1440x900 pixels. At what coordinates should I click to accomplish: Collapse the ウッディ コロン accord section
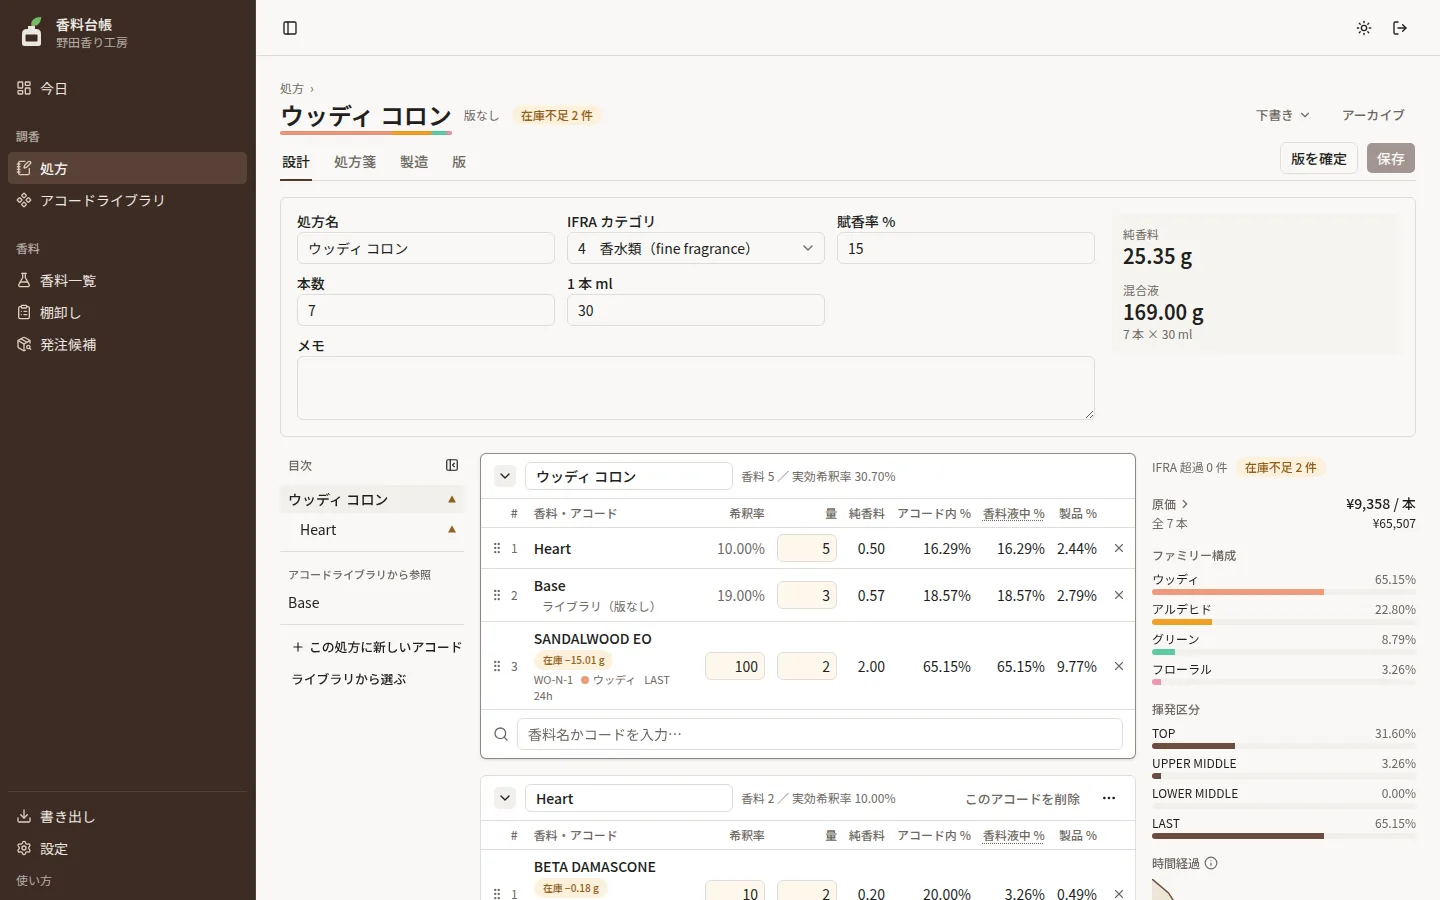pyautogui.click(x=505, y=476)
